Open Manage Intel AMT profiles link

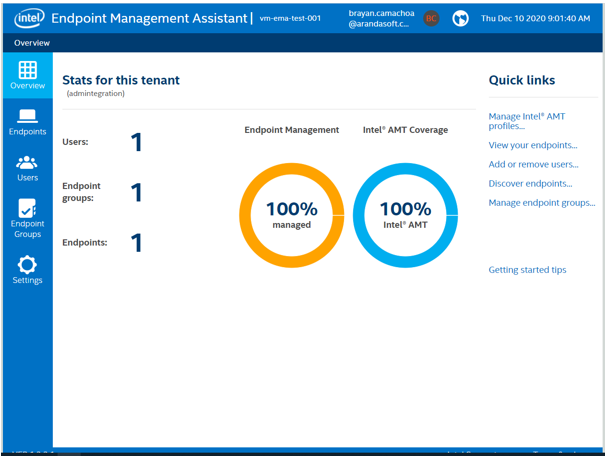click(x=526, y=121)
